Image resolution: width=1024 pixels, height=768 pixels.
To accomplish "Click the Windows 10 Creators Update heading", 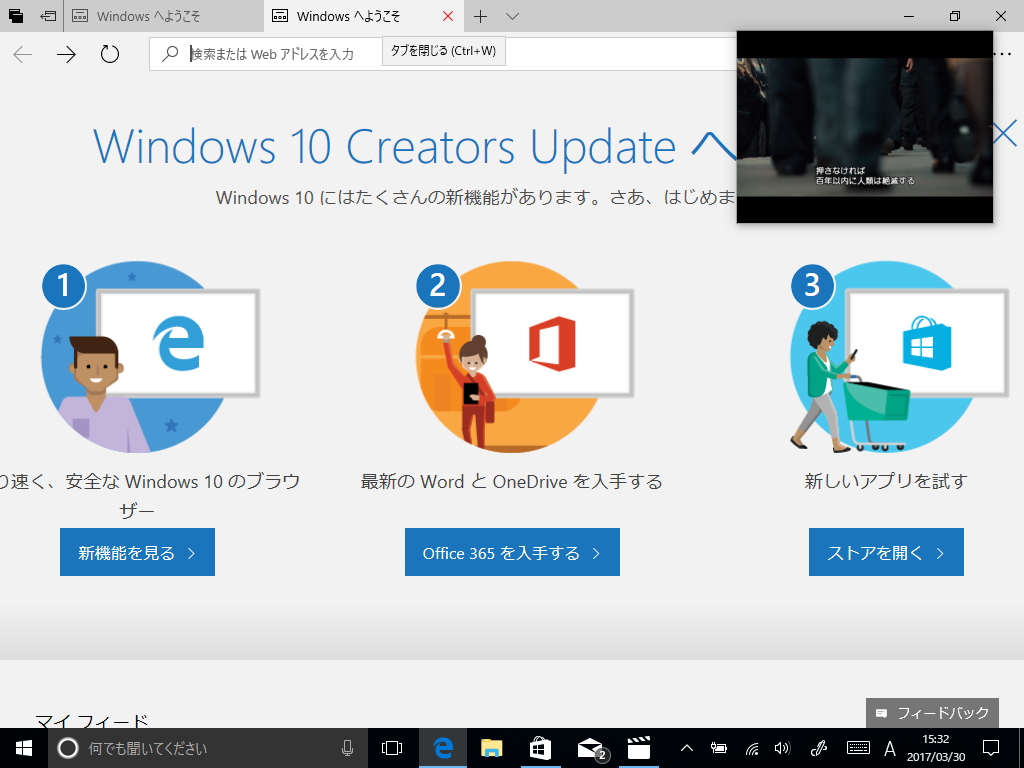I will coord(415,146).
